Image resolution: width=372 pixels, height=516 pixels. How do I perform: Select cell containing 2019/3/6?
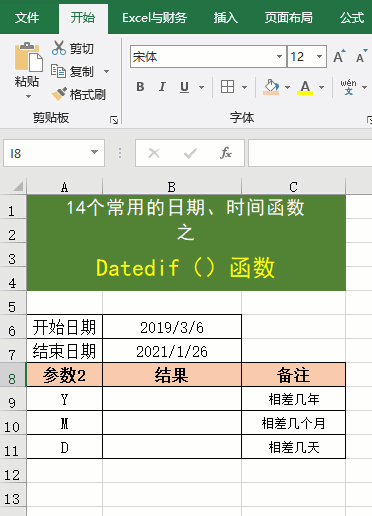click(x=172, y=327)
